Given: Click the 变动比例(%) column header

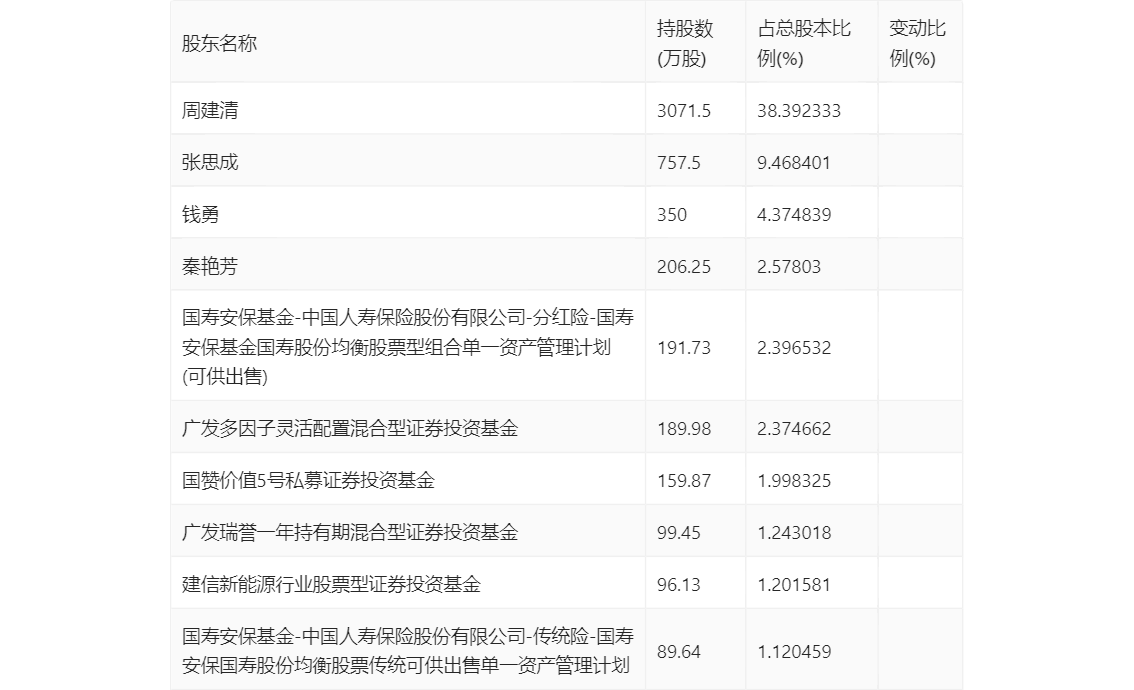Looking at the screenshot, I should [x=917, y=43].
